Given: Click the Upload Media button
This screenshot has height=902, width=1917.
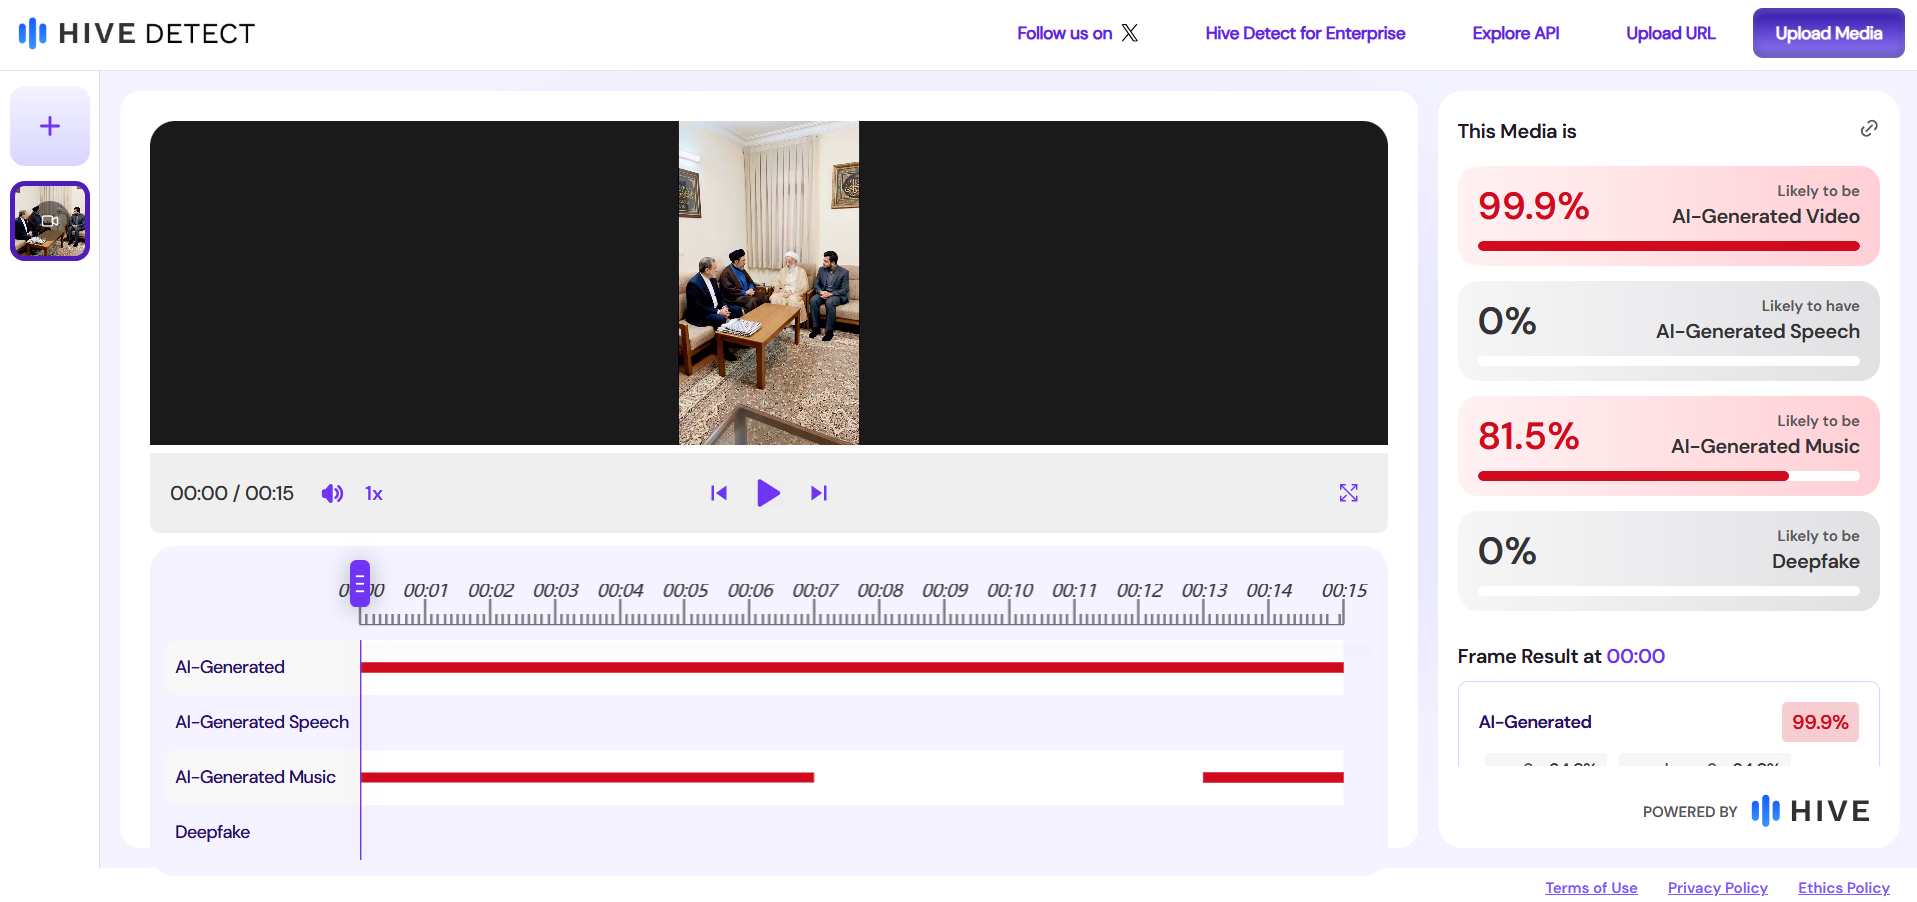Looking at the screenshot, I should pyautogui.click(x=1829, y=33).
